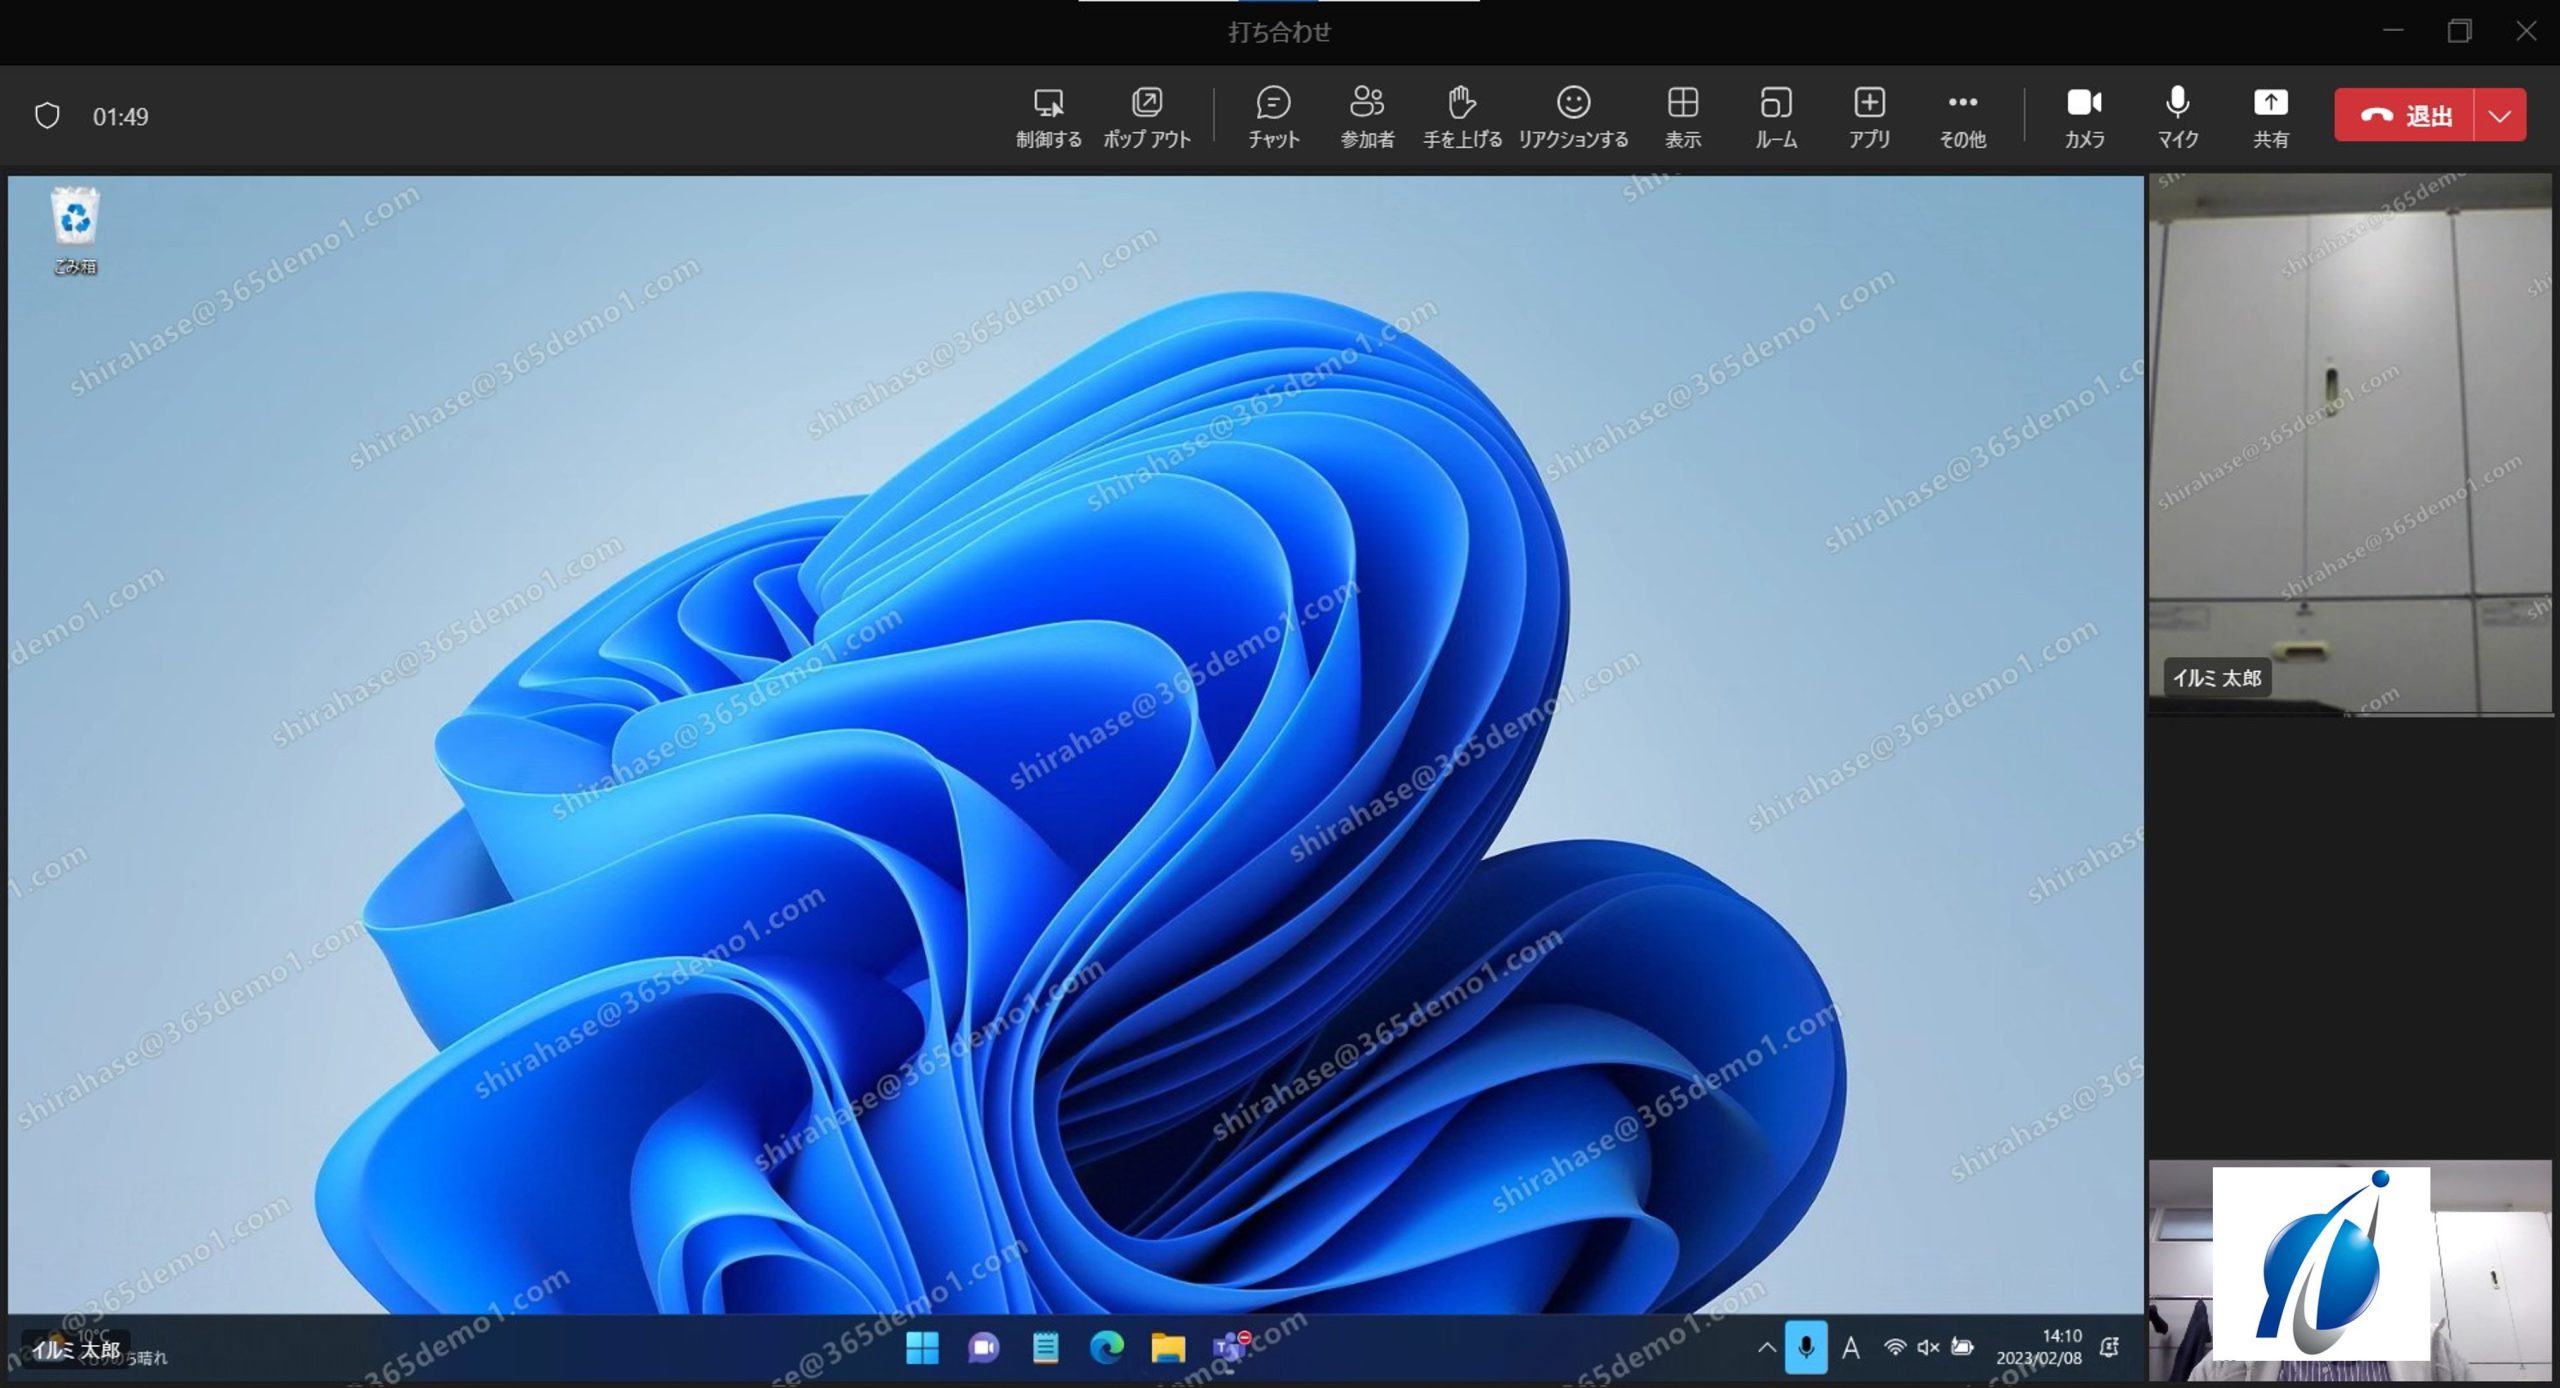Screen dimensions: 2560x1388
Task: Open the notification center bell icon
Action: [2109, 1347]
